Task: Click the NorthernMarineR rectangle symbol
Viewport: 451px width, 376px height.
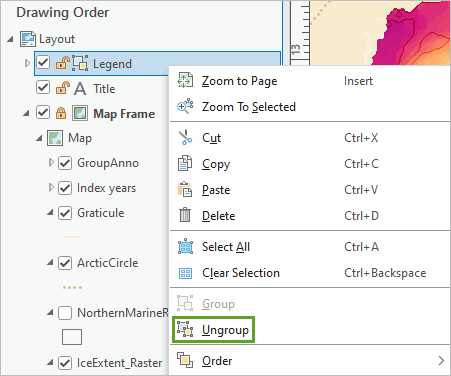Action: [72, 337]
